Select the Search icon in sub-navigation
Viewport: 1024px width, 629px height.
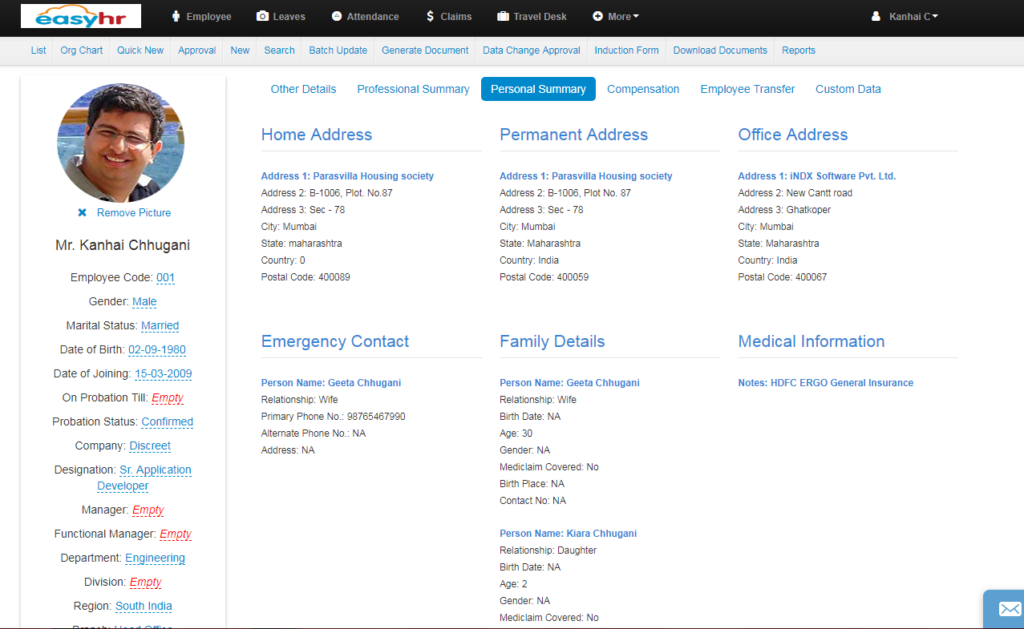tap(278, 50)
